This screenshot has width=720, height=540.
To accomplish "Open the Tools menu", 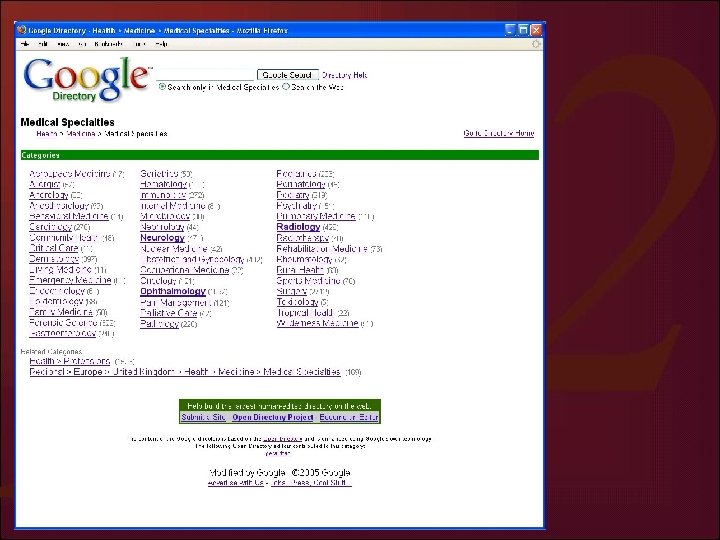I will coord(139,44).
